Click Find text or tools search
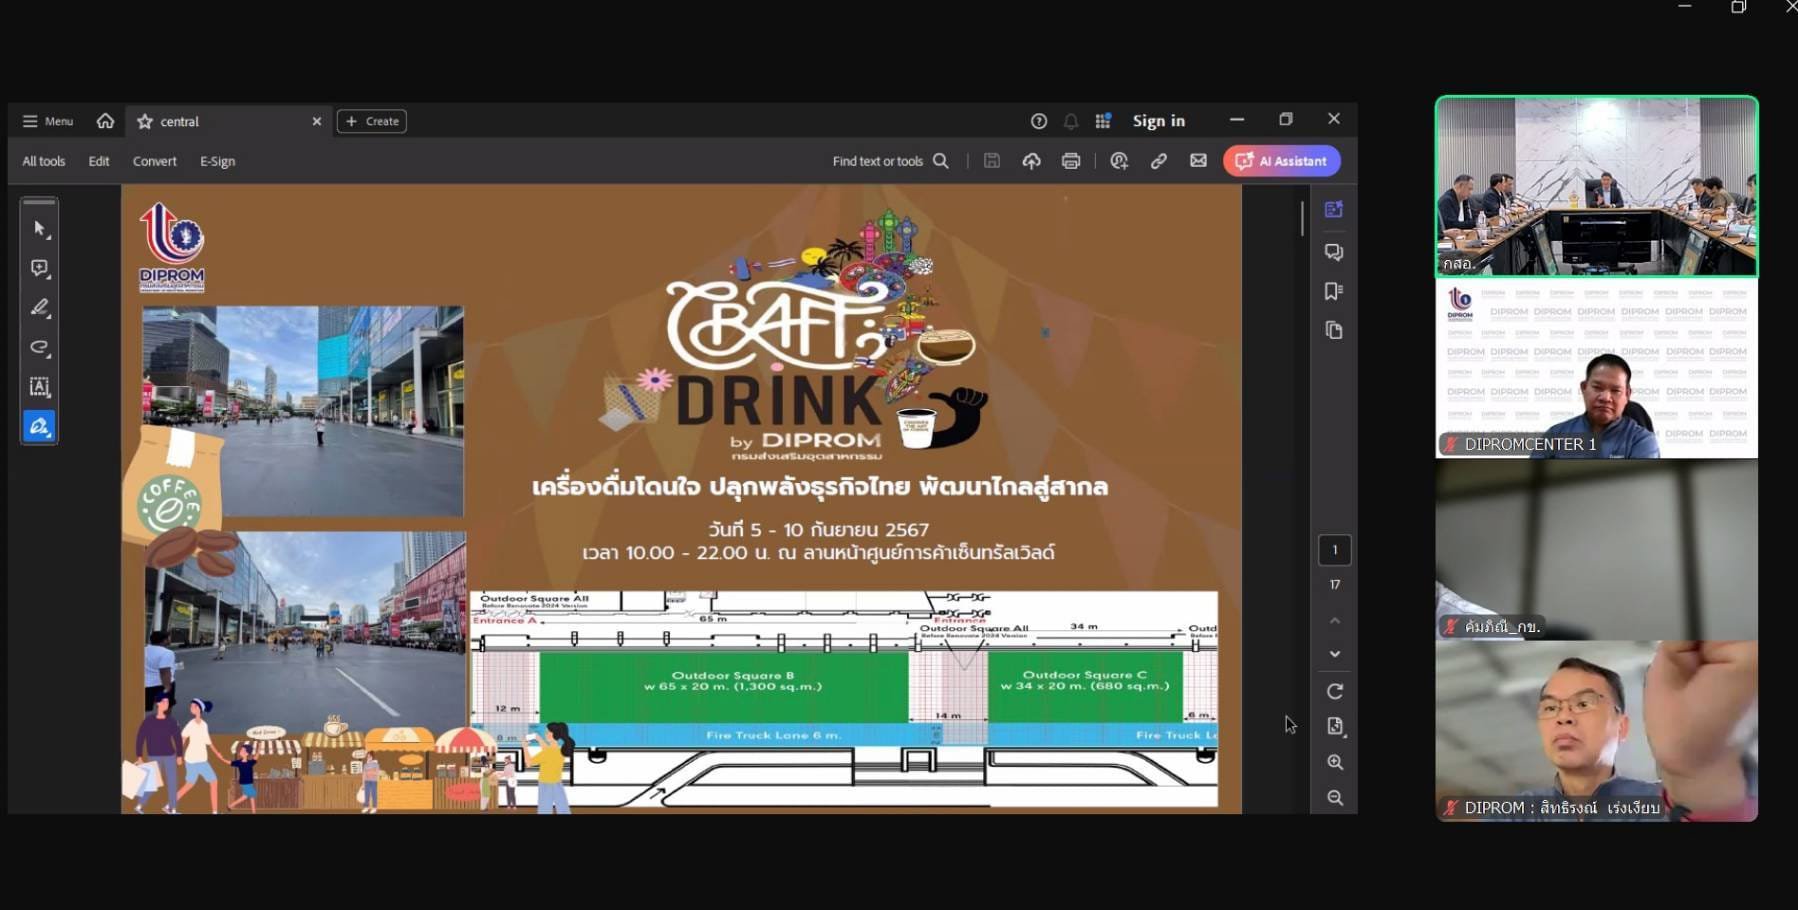 [x=890, y=161]
